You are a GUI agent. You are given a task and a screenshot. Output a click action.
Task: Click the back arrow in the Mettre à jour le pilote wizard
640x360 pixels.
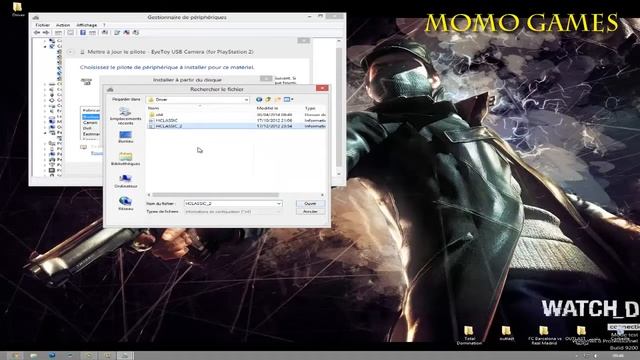[x=70, y=52]
